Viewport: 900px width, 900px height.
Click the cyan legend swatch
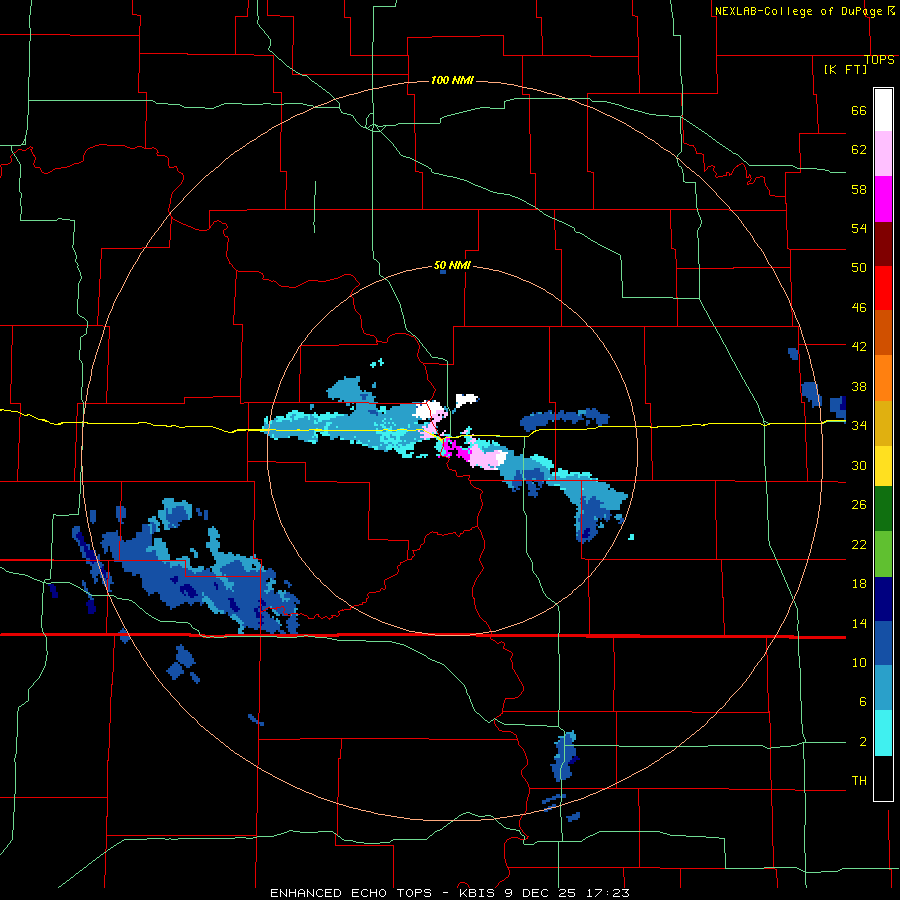[x=883, y=733]
